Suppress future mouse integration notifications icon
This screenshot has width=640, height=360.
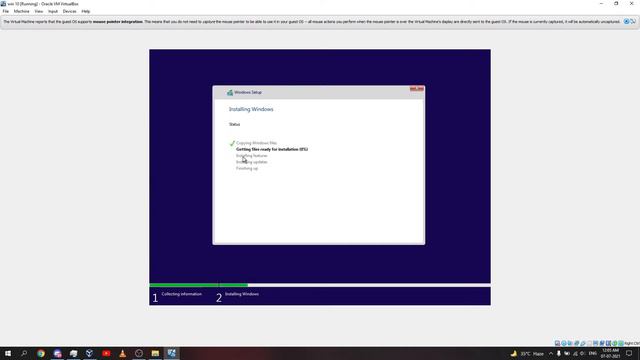coord(633,22)
